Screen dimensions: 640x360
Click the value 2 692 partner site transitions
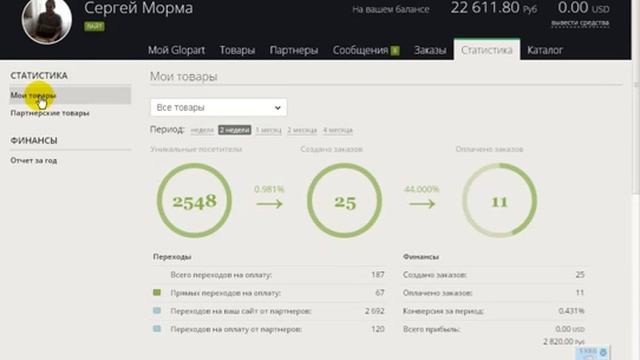click(375, 311)
